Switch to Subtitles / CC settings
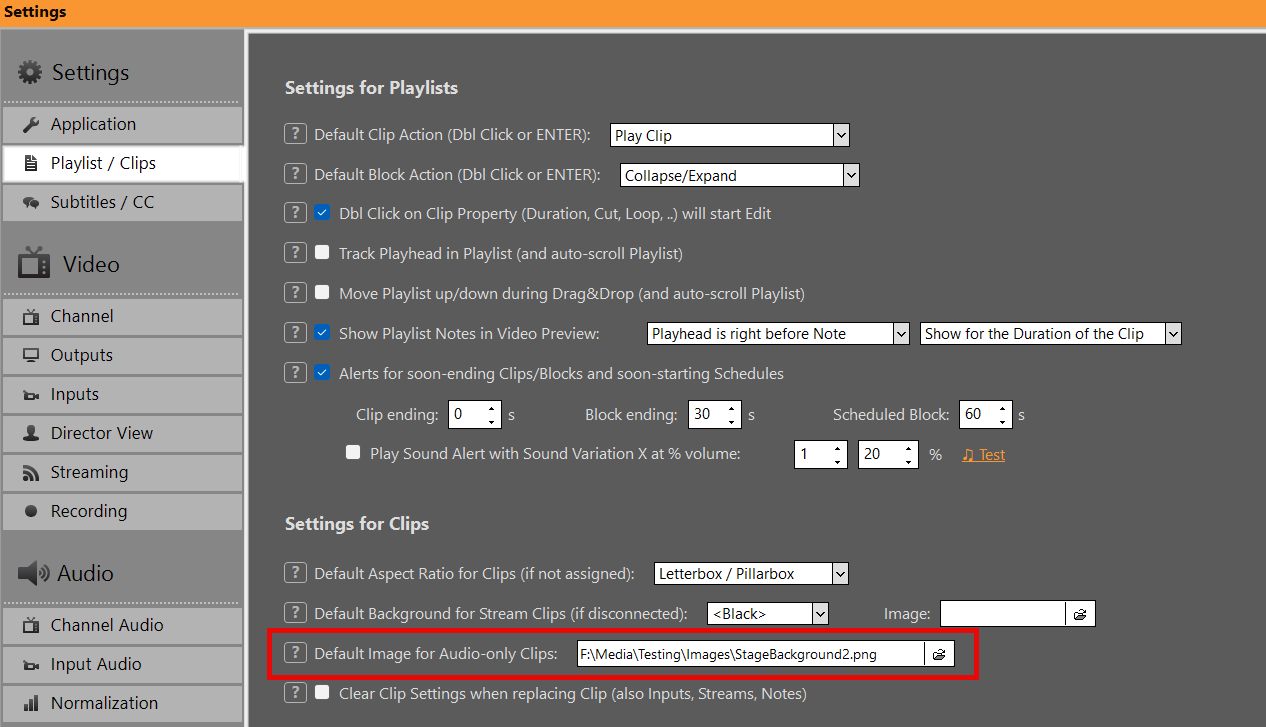The image size is (1266, 727). tap(122, 202)
